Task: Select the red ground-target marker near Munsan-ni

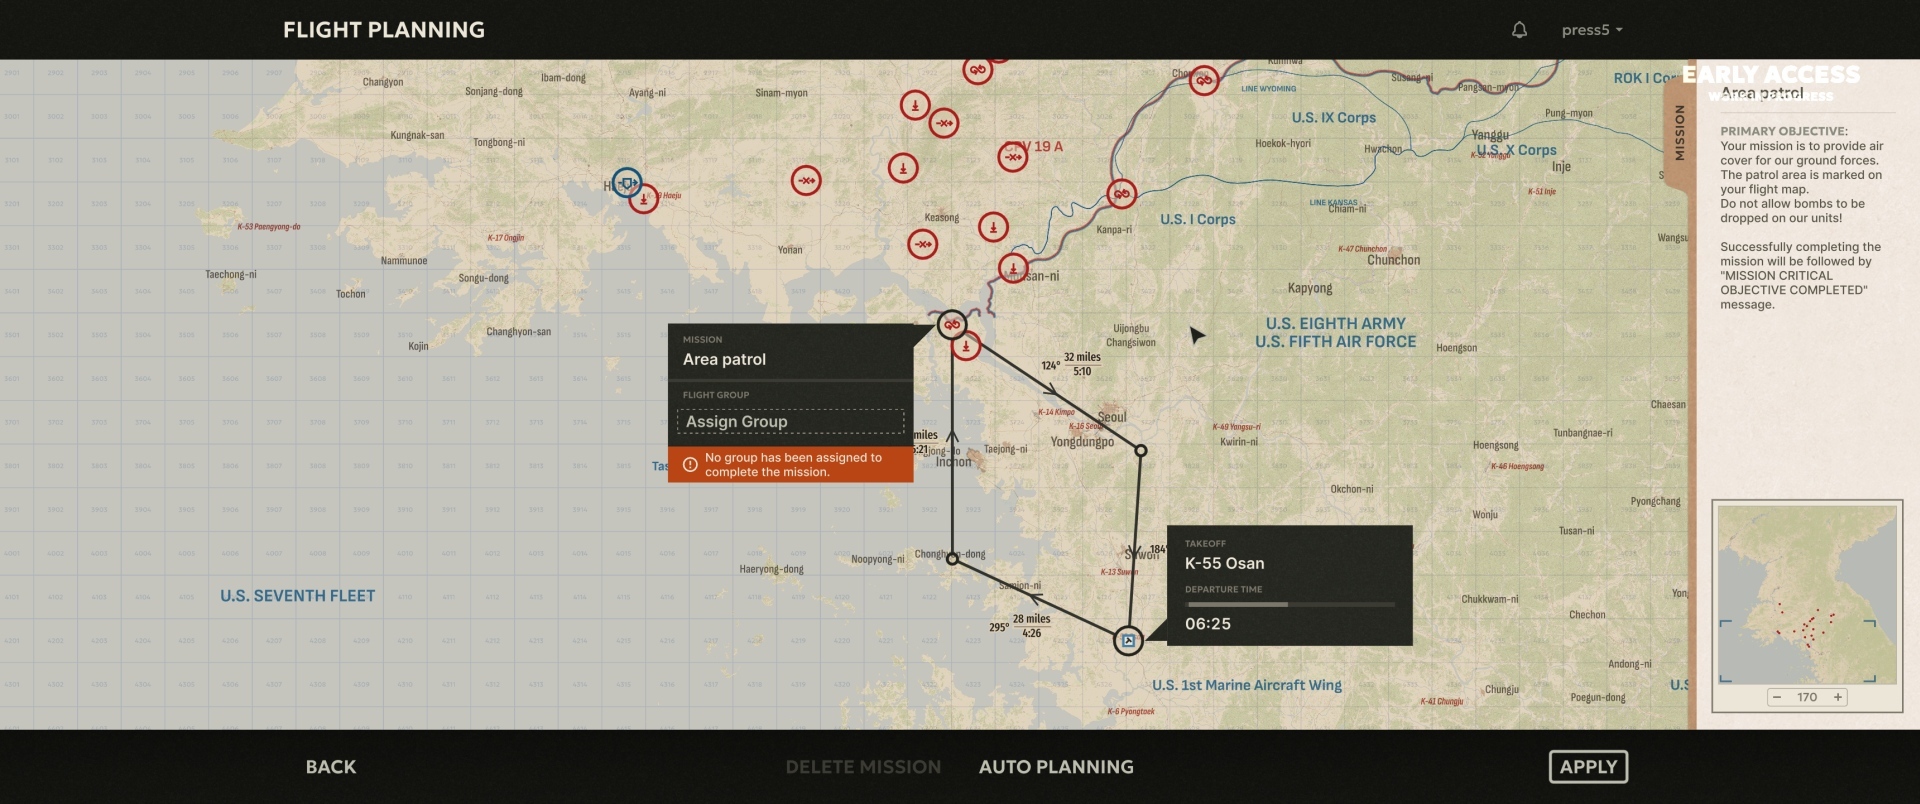Action: click(x=1013, y=268)
